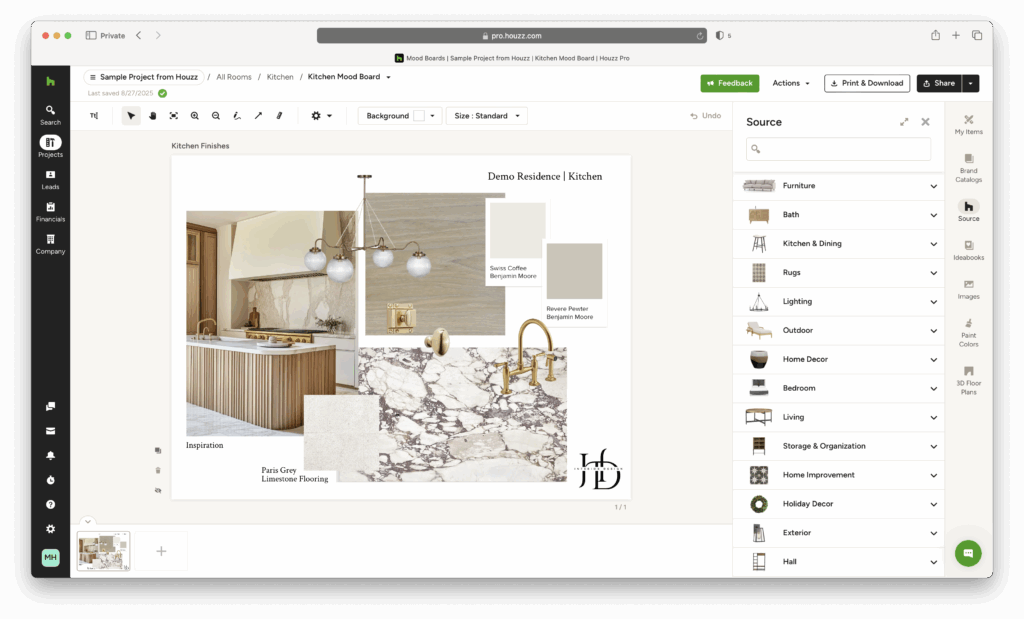1024x619 pixels.
Task: Select the Draw tool in the toolbar
Action: tap(237, 115)
